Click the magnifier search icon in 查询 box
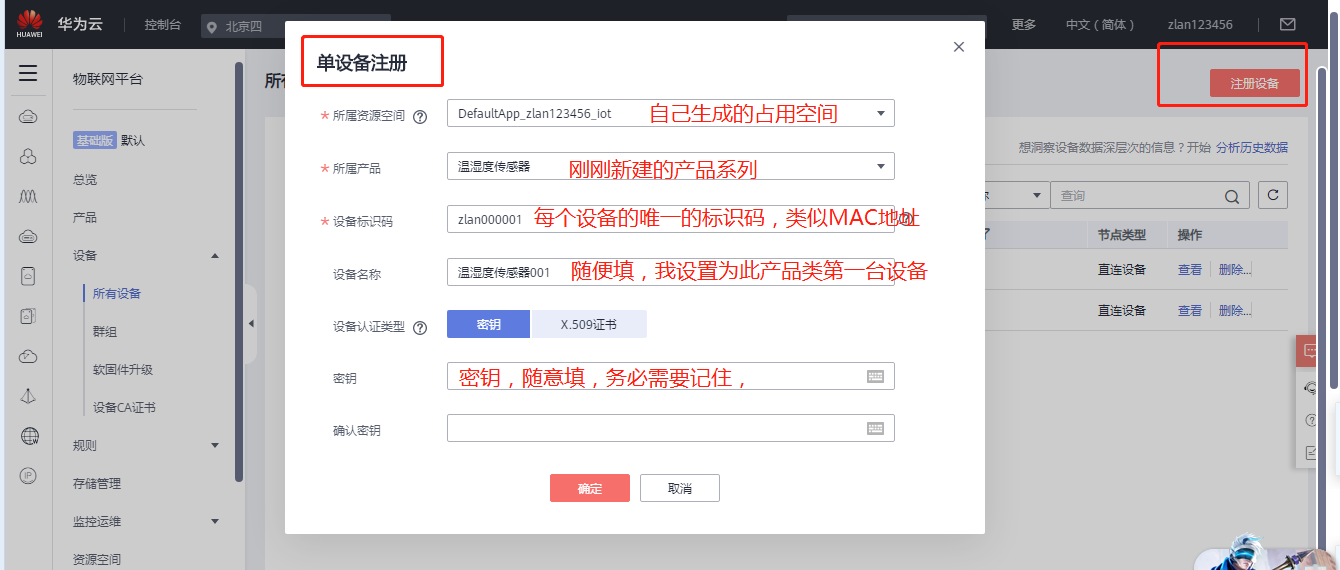Image resolution: width=1340 pixels, height=570 pixels. [x=1231, y=196]
